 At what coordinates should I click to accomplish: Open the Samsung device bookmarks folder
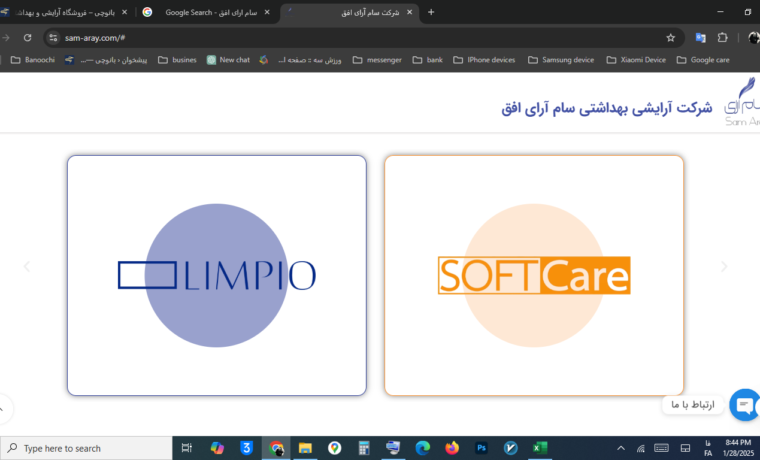click(x=561, y=60)
